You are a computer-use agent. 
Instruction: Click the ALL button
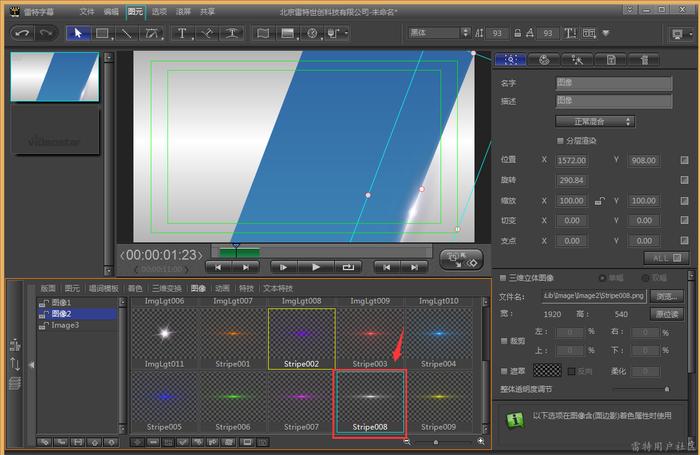[x=667, y=258]
